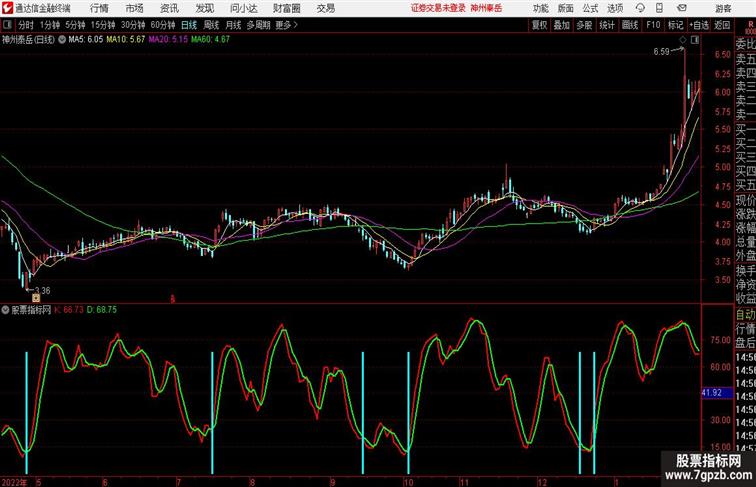Click the 6.59 high price label
The width and height of the screenshot is (756, 487).
click(662, 52)
